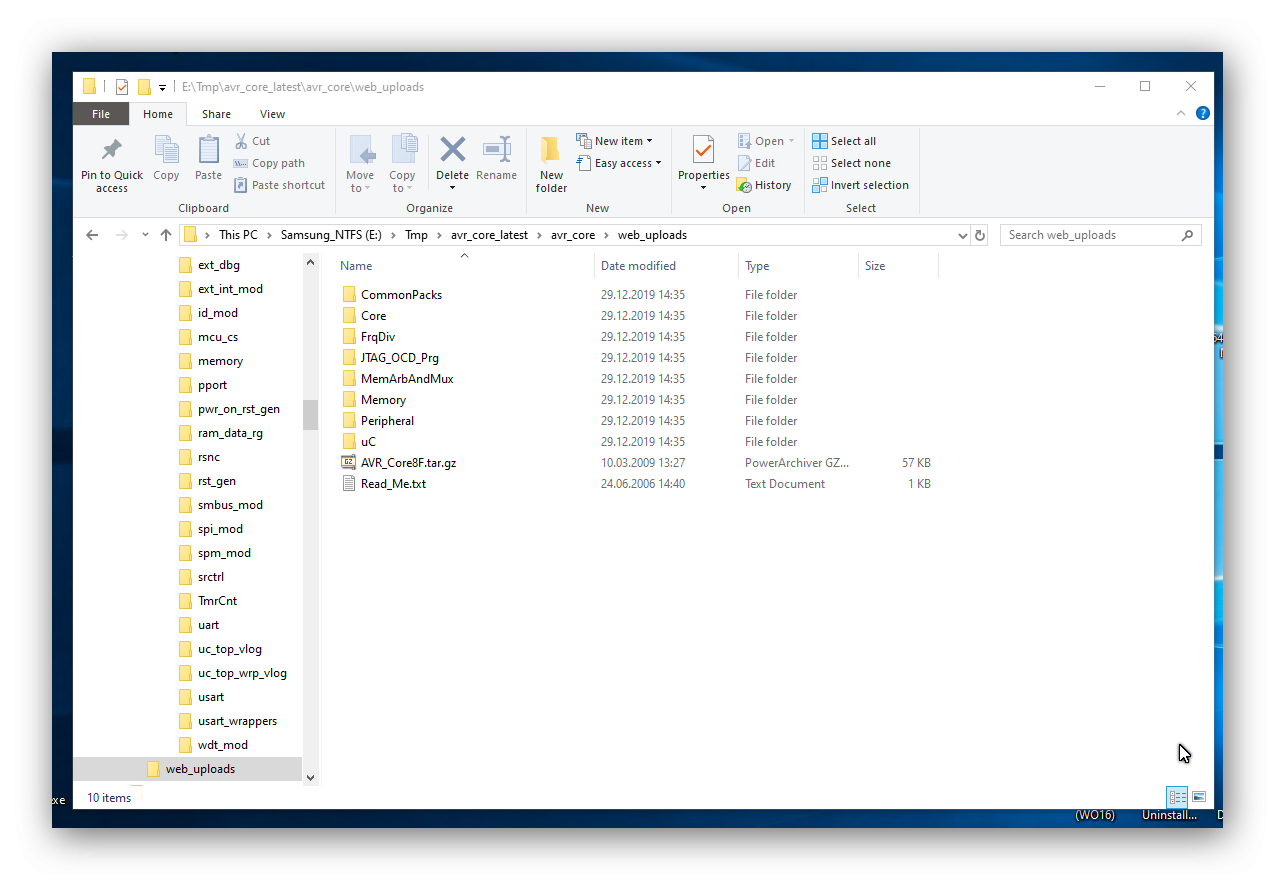Viewport: 1275px width, 880px height.
Task: Click the Rename ribbon icon
Action: (496, 160)
